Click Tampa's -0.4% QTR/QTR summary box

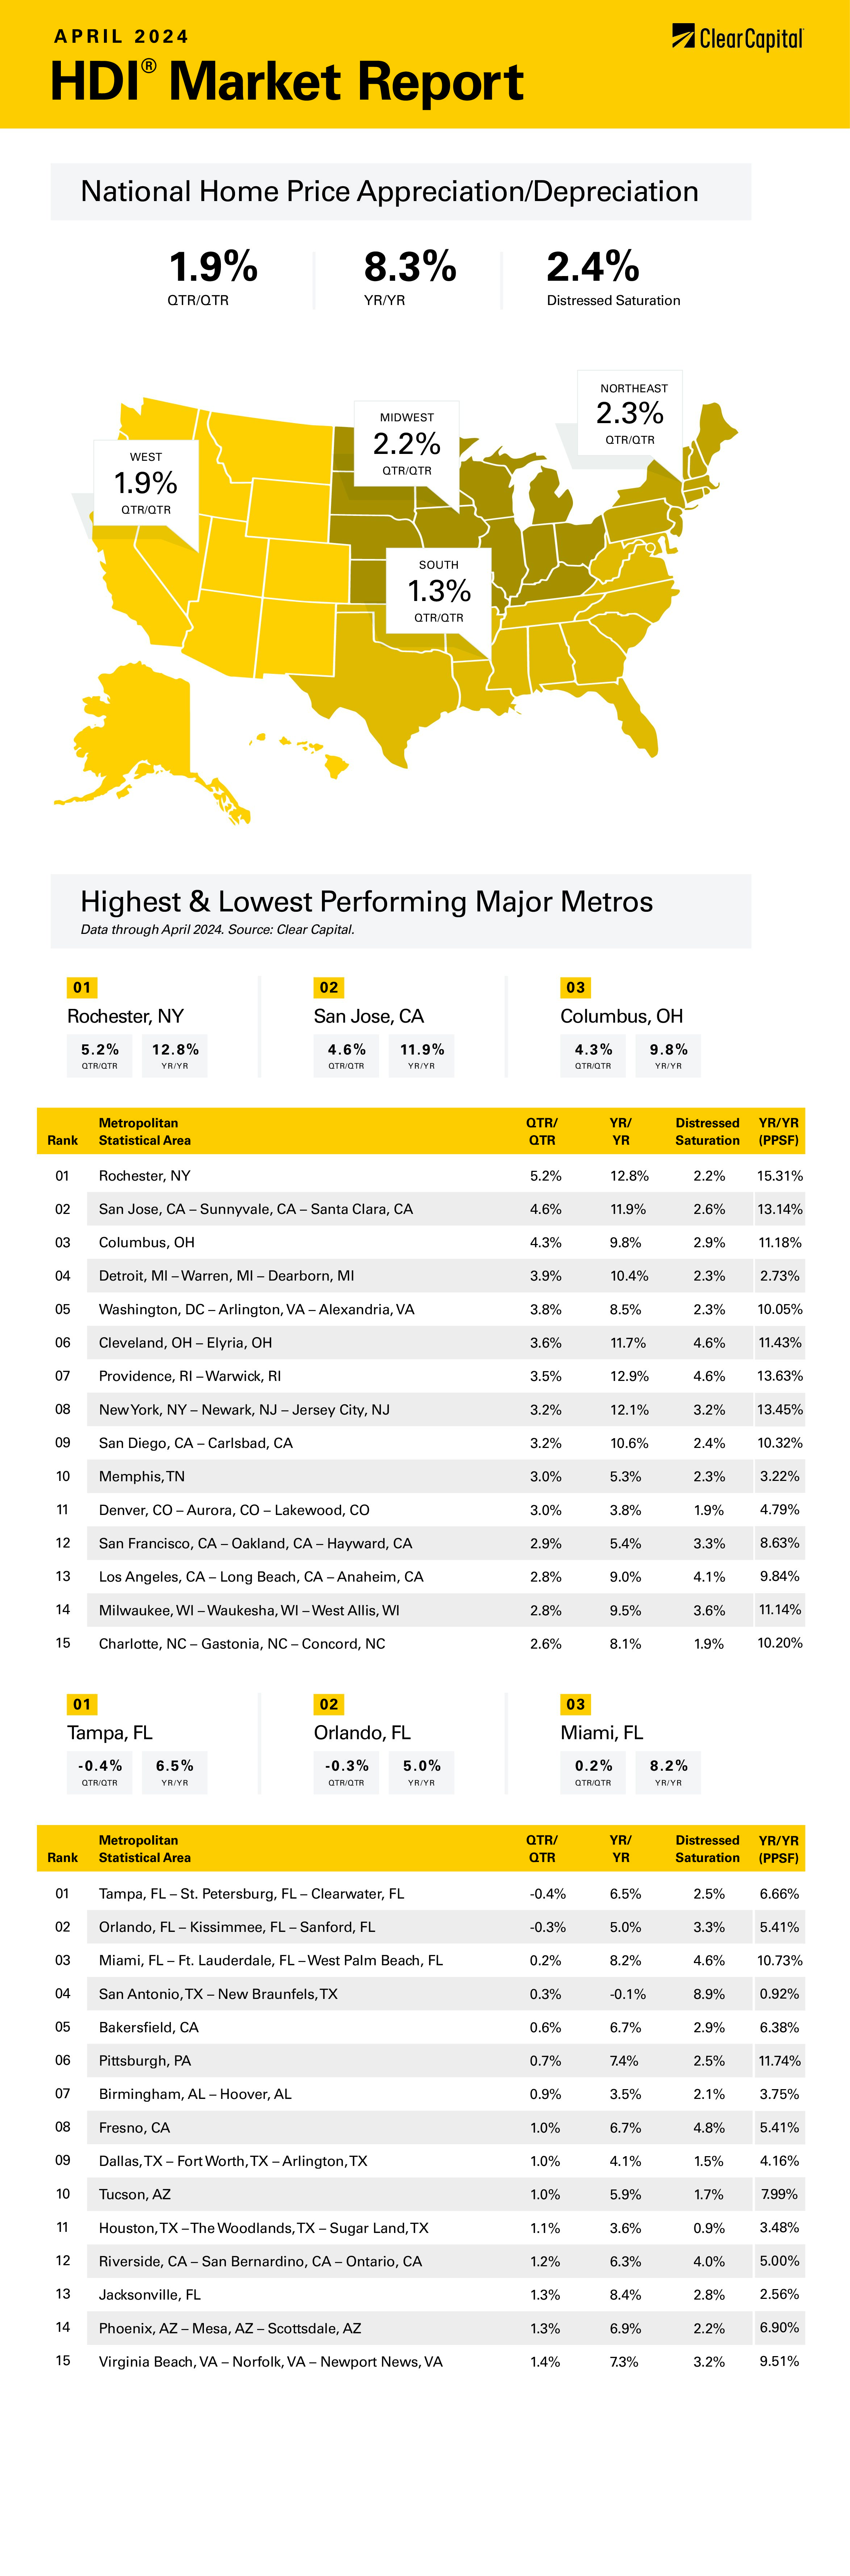(100, 1772)
